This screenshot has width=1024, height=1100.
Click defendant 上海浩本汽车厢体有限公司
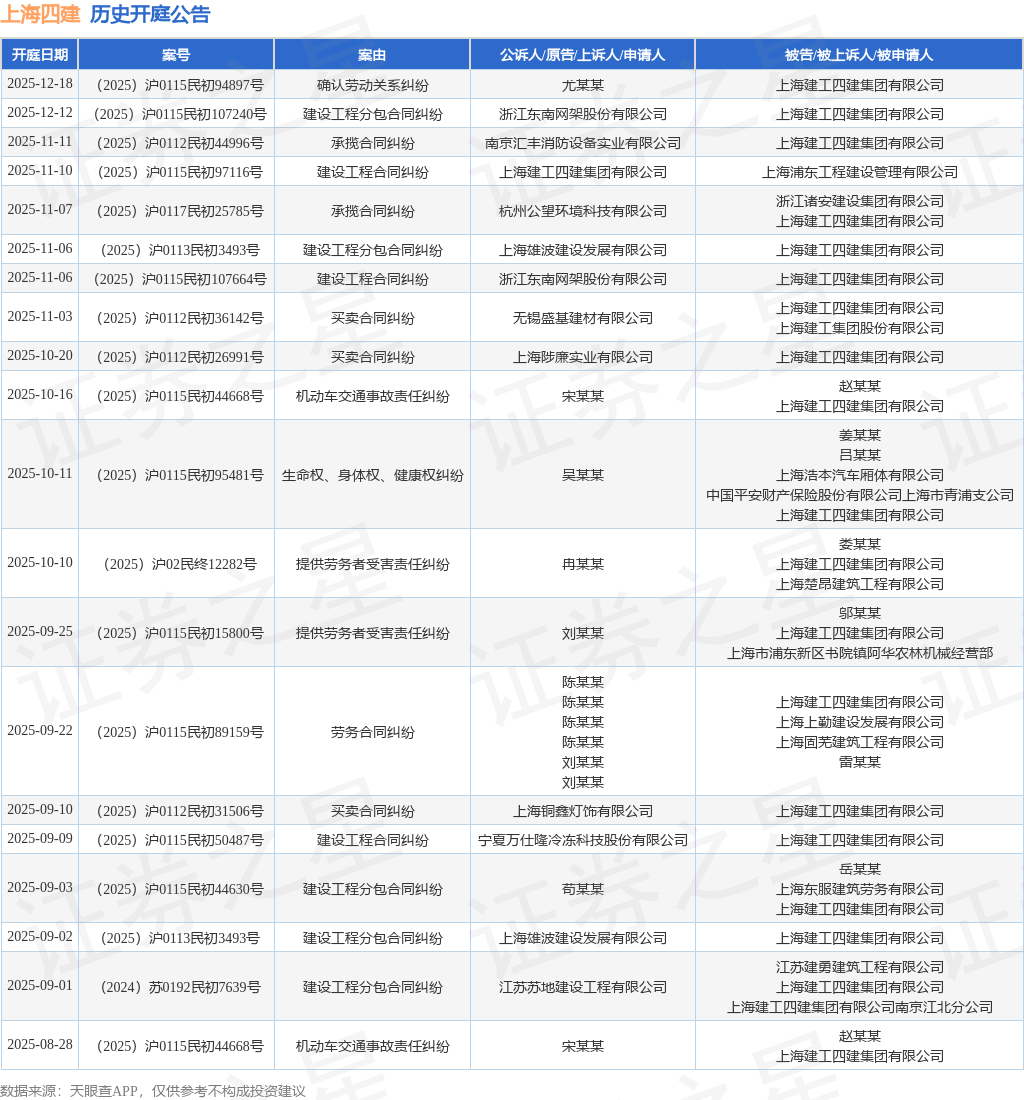860,475
